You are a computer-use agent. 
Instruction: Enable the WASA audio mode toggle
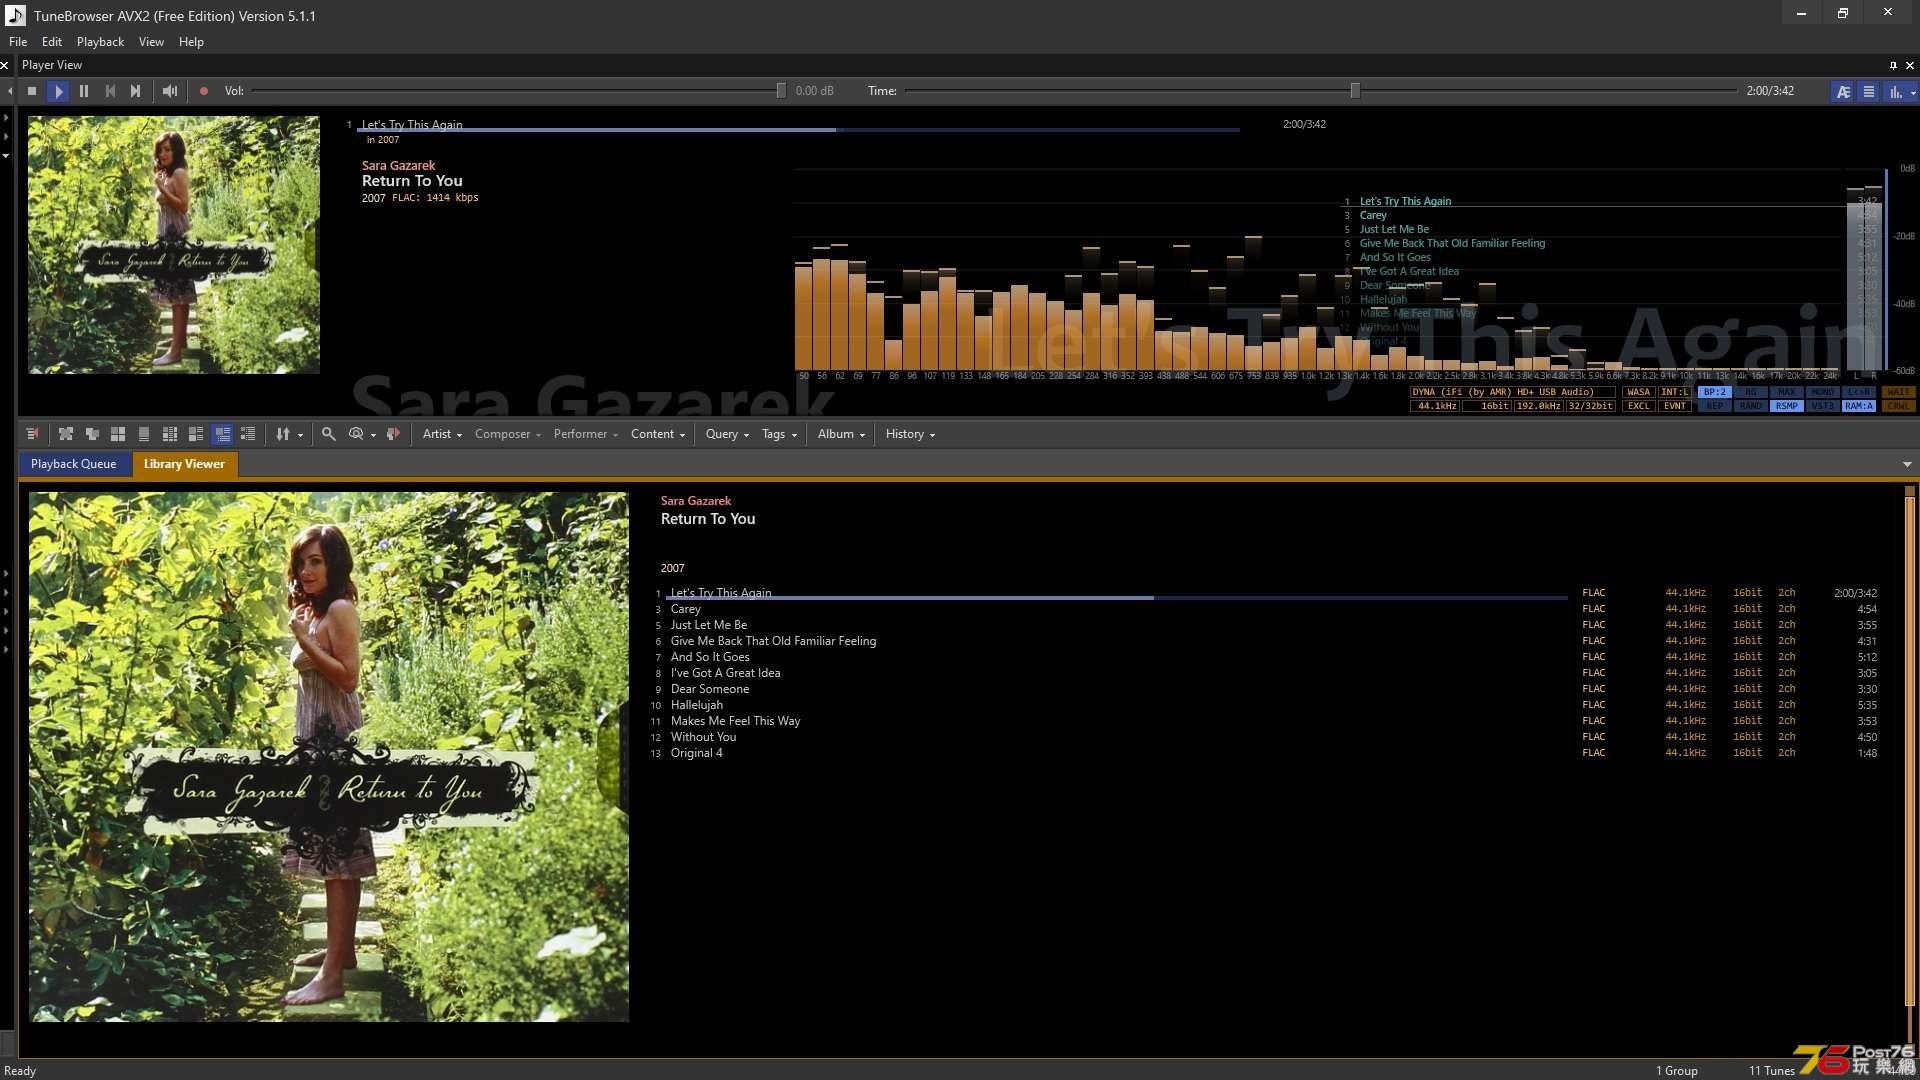point(1638,392)
